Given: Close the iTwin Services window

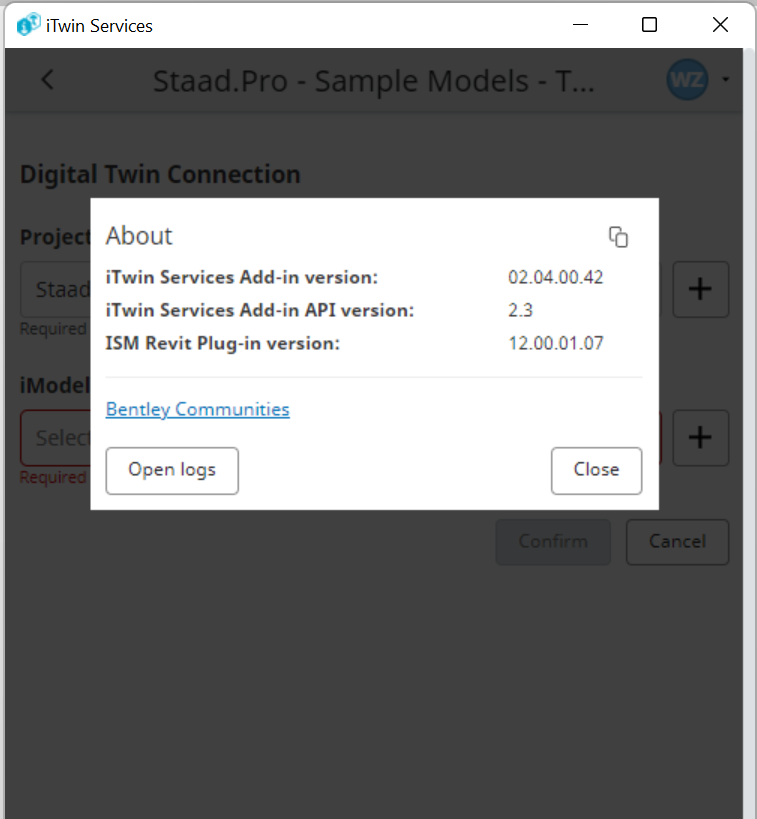Looking at the screenshot, I should pyautogui.click(x=720, y=25).
